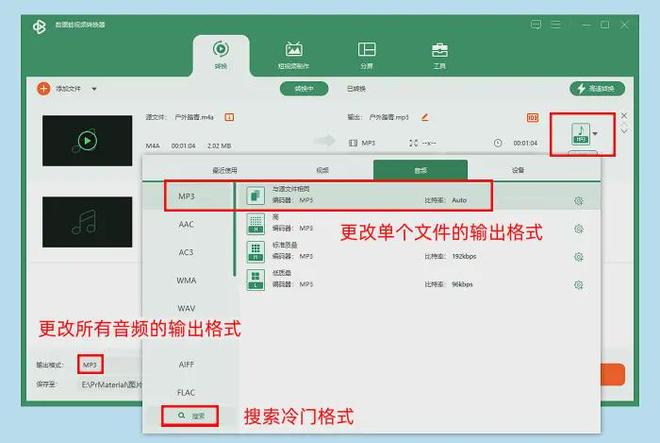Click the standard quality preset grid icon
This screenshot has height=443, width=660.
tap(255, 251)
